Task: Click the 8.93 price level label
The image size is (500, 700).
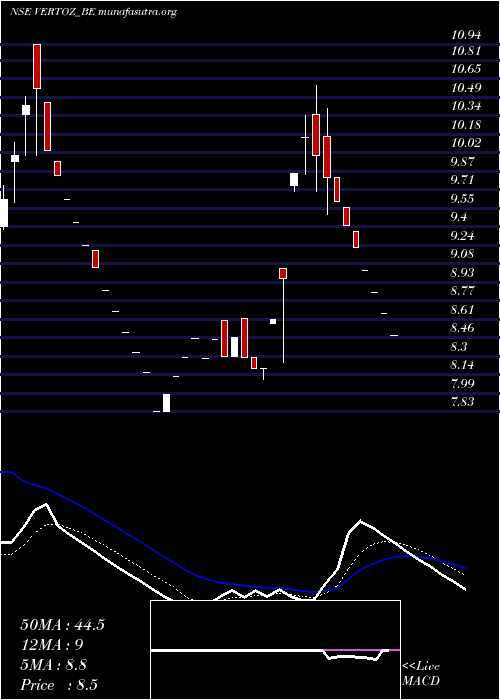Action: click(x=462, y=273)
